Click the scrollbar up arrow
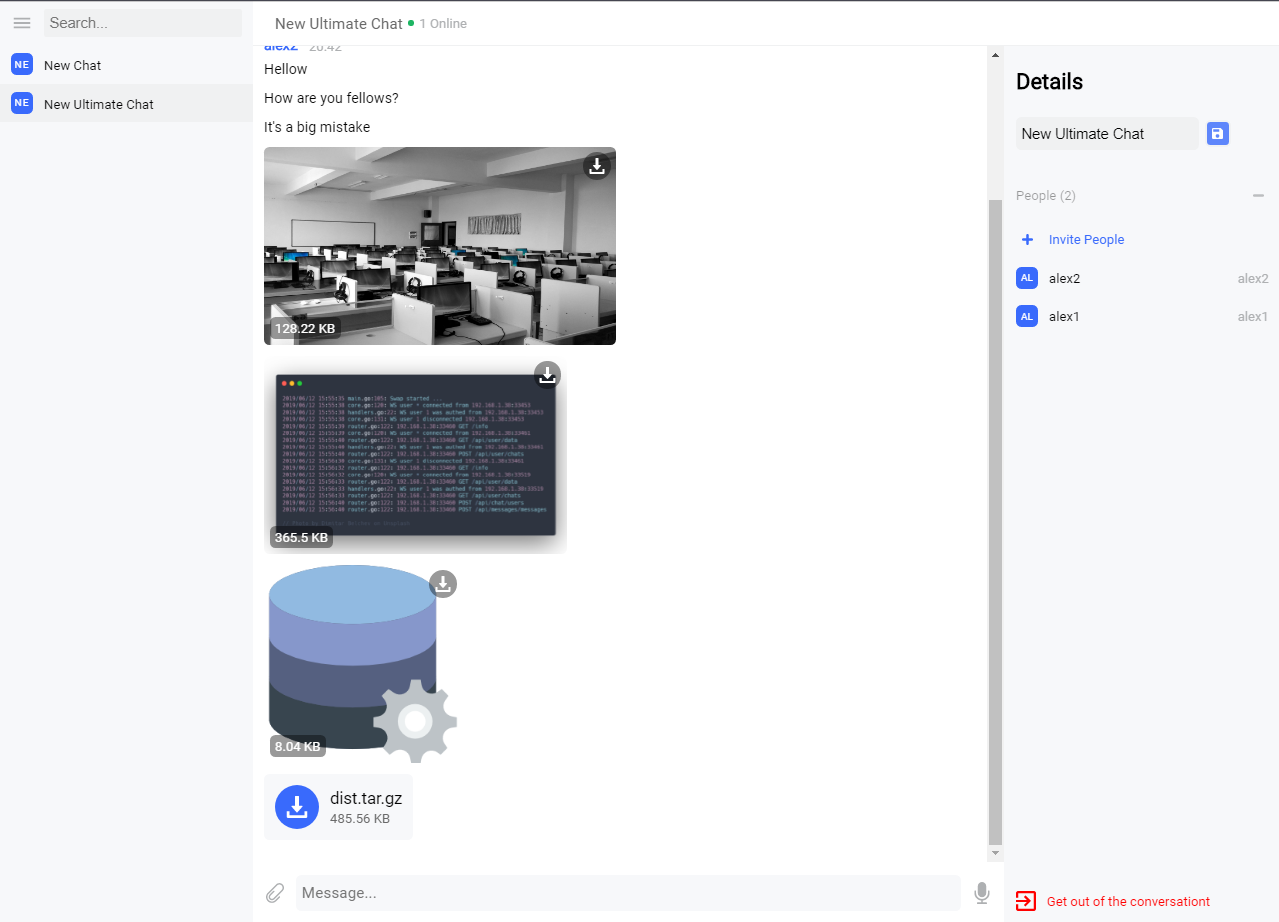1279x922 pixels. (x=994, y=54)
